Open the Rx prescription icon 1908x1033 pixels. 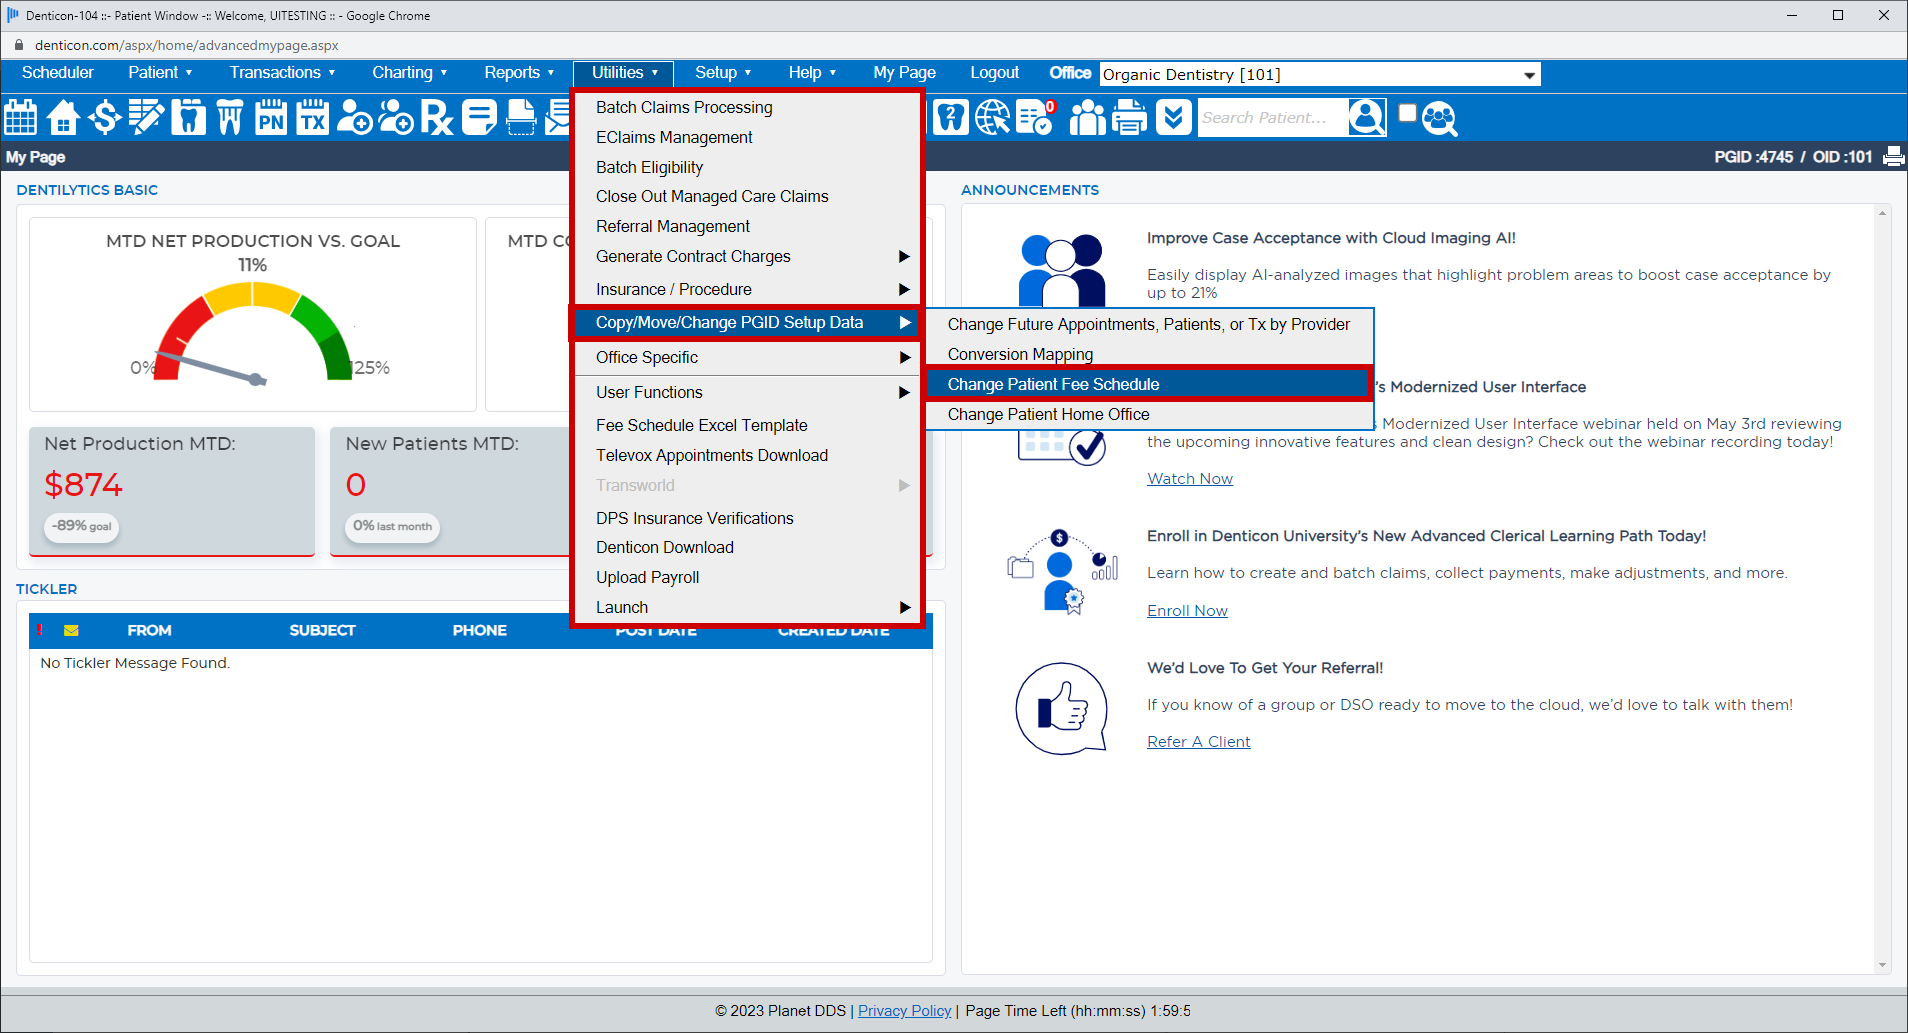point(436,118)
